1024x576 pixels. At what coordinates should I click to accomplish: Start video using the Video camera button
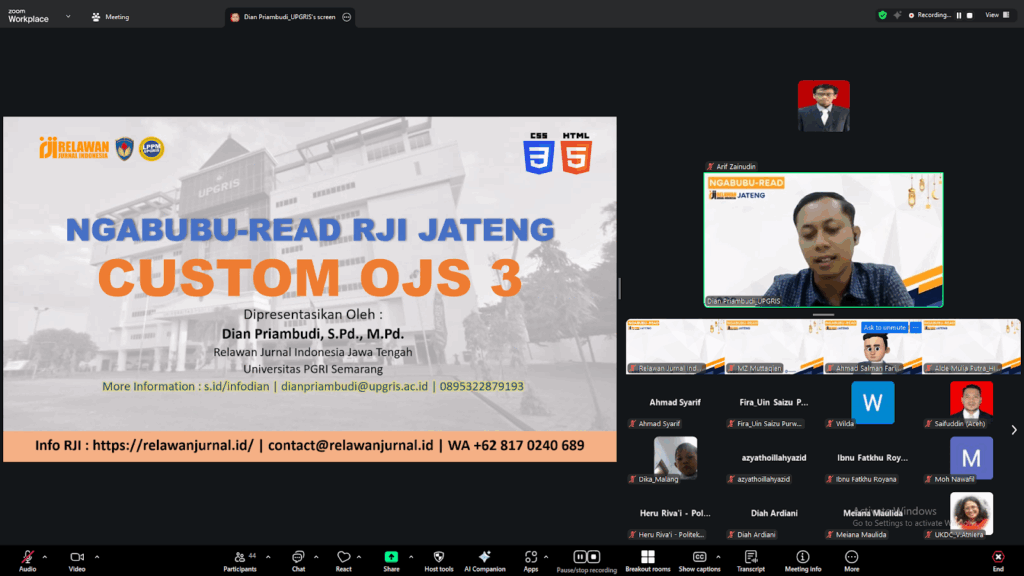(x=77, y=558)
